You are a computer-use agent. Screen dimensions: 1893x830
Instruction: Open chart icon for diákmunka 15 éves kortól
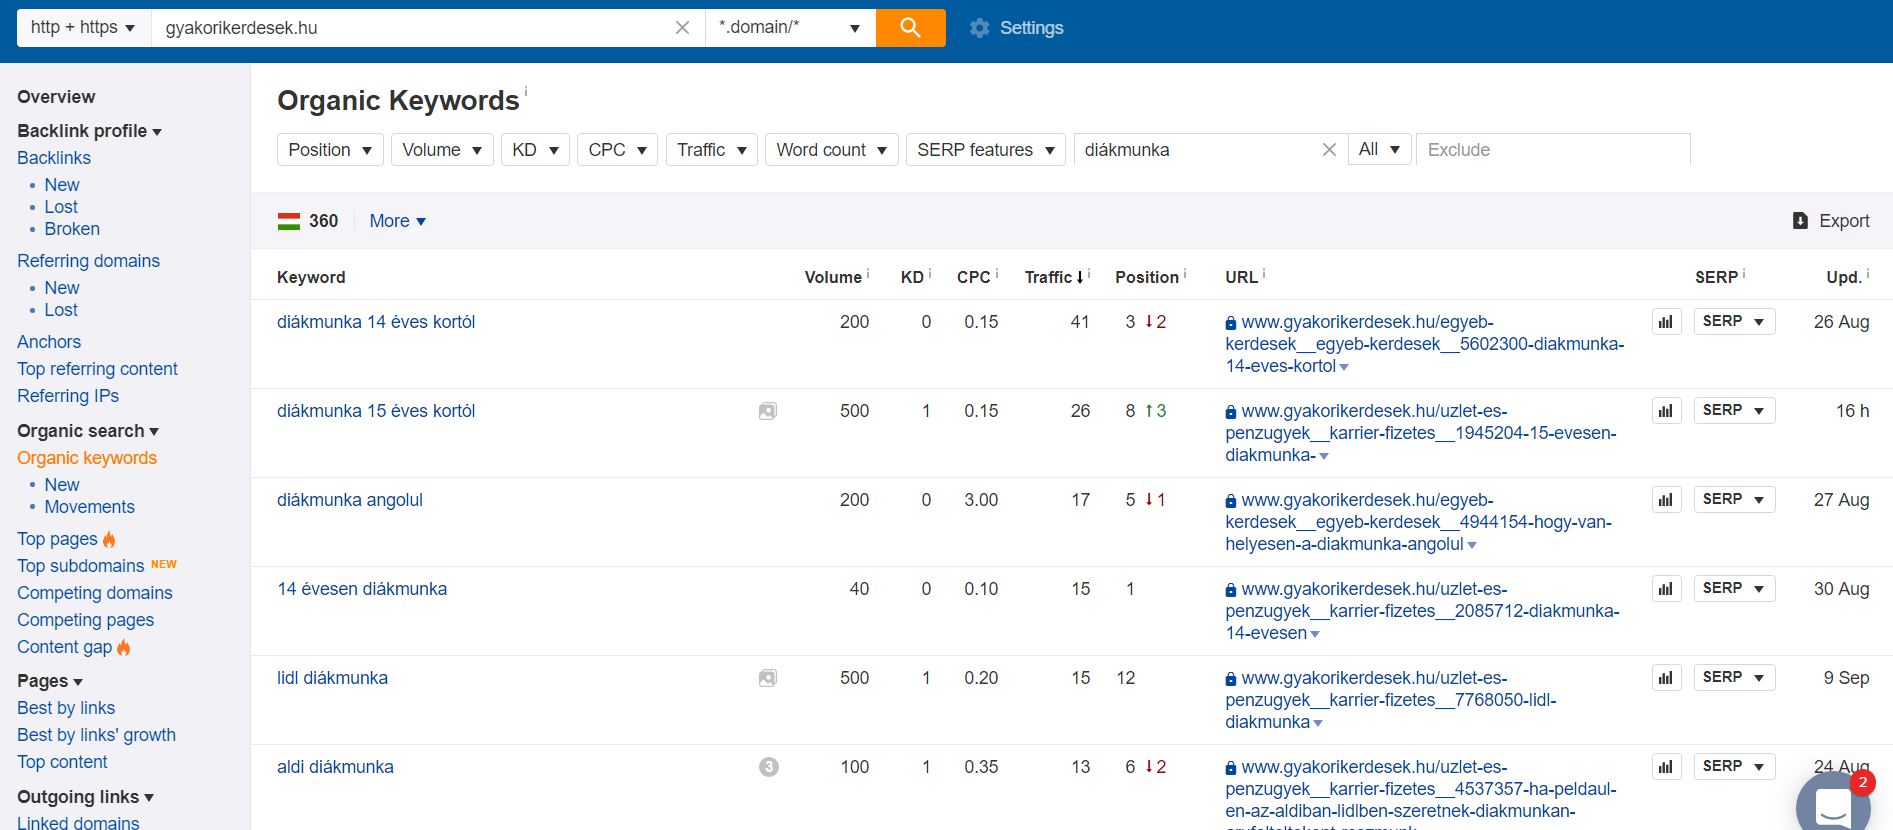point(1666,411)
